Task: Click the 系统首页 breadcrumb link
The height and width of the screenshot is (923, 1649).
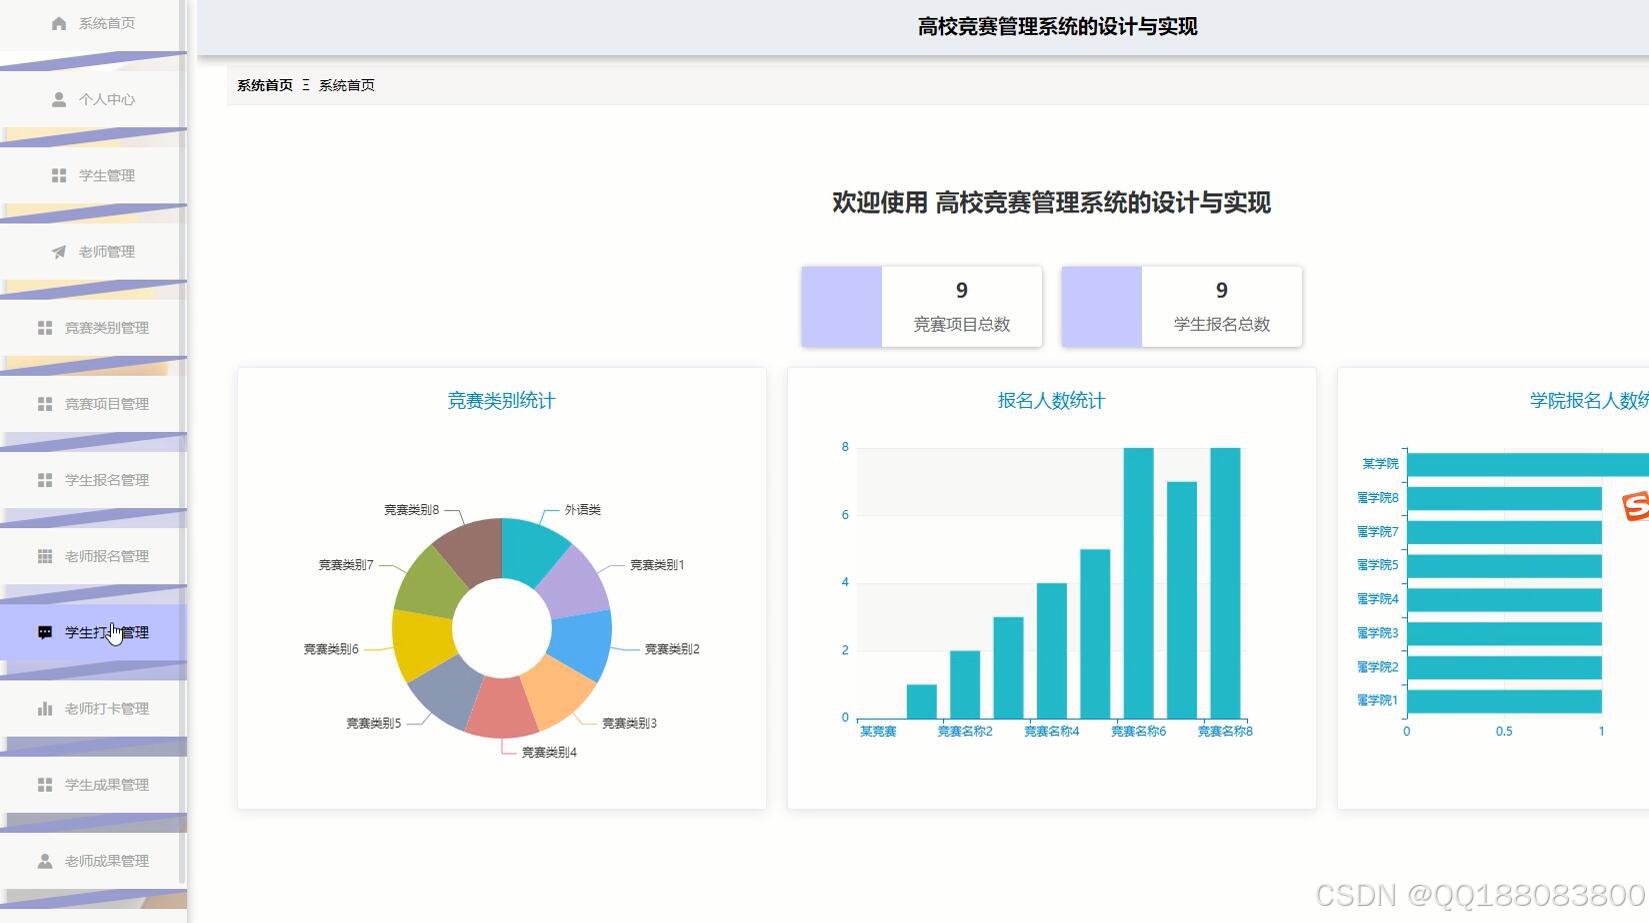Action: [263, 85]
